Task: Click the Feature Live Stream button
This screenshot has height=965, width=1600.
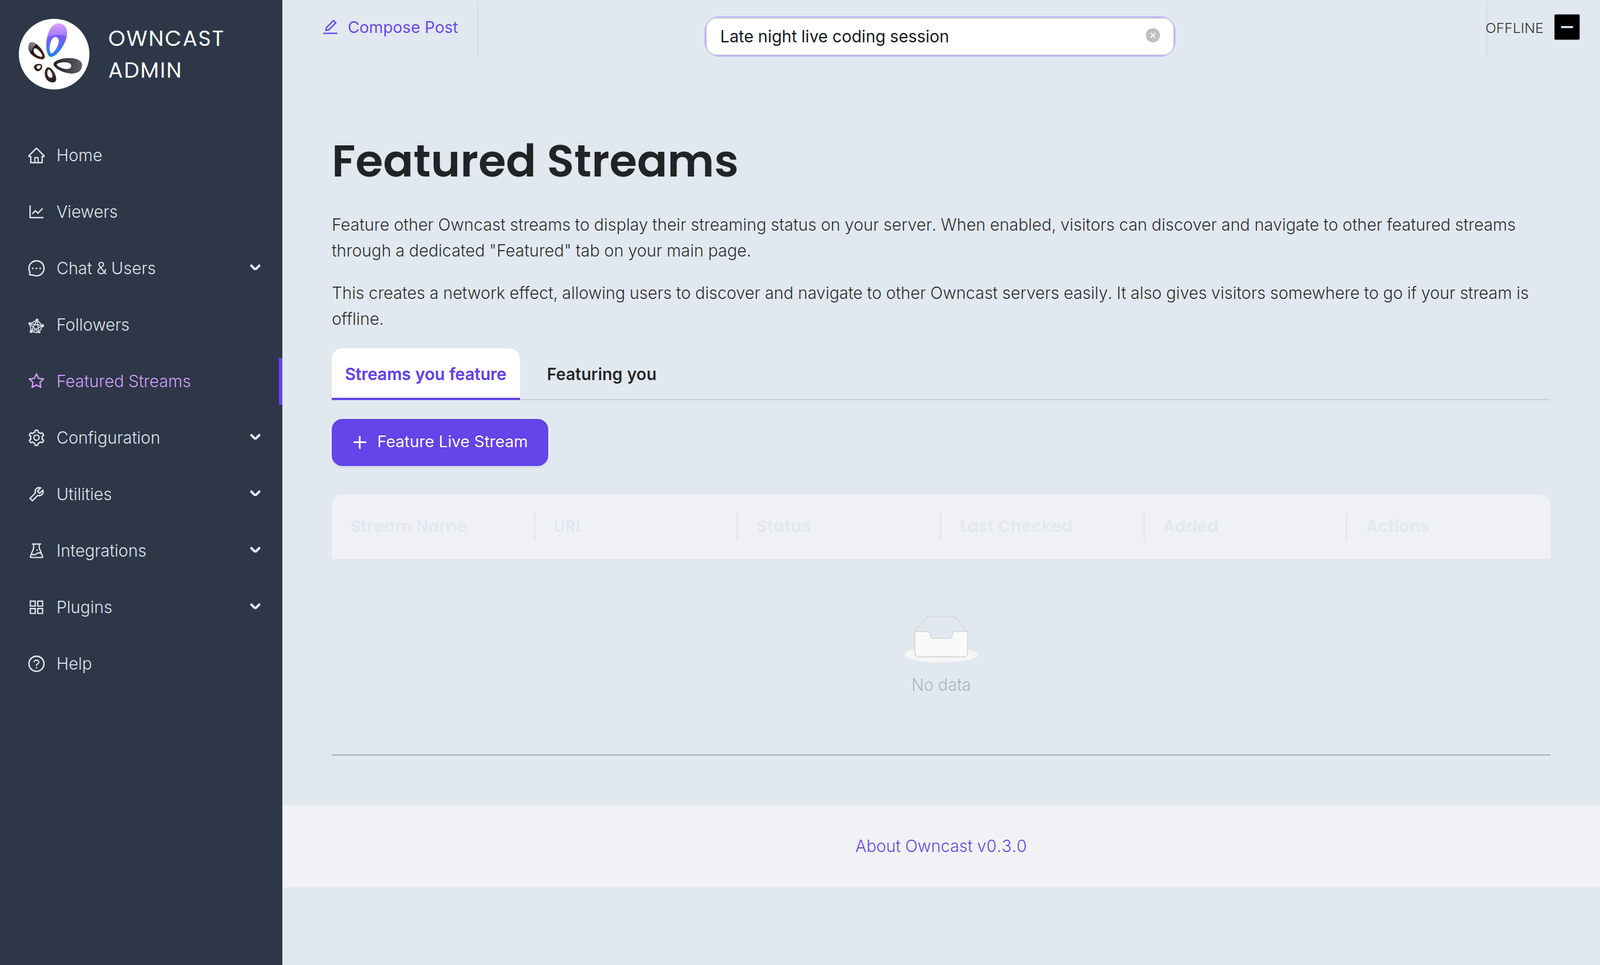Action: pos(440,442)
